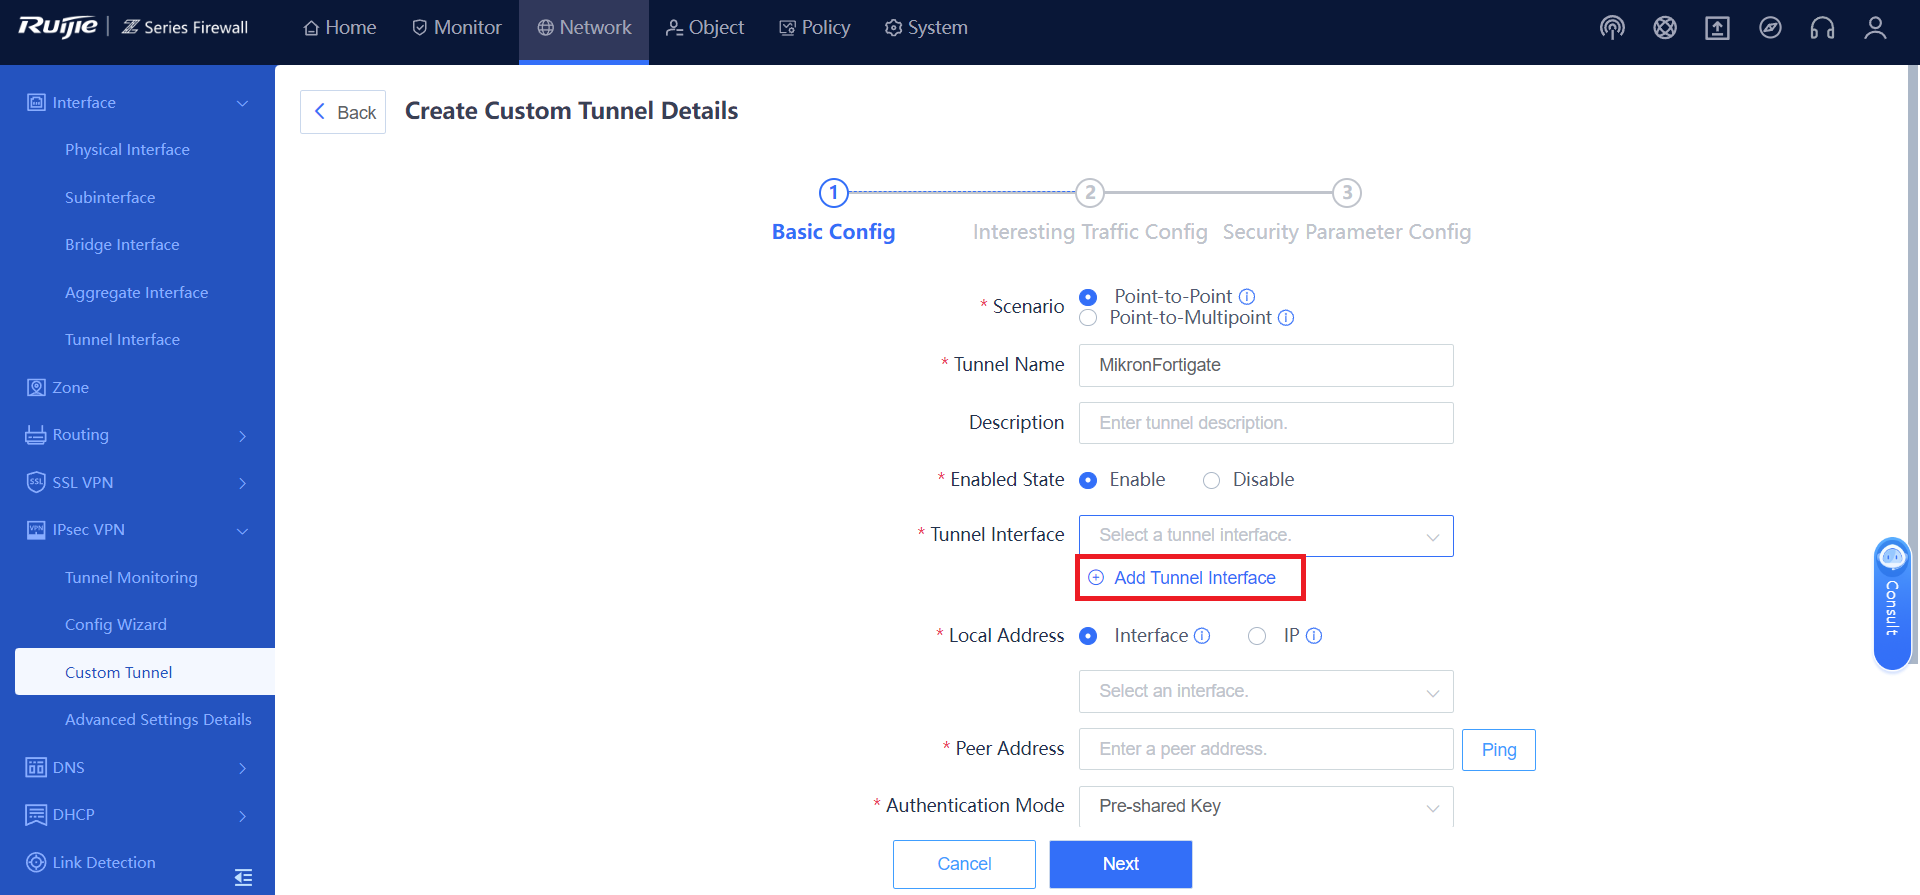Click the Cancel button
This screenshot has width=1920, height=895.
pyautogui.click(x=964, y=864)
